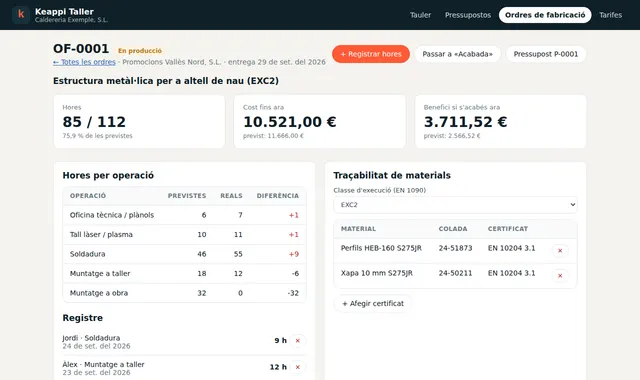640x380 pixels.
Task: Select the Ordres de fabricació tab
Action: tap(545, 15)
